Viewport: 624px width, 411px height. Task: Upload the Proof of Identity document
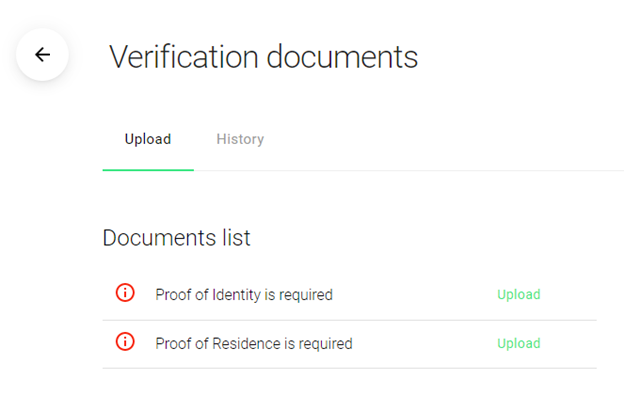click(518, 295)
